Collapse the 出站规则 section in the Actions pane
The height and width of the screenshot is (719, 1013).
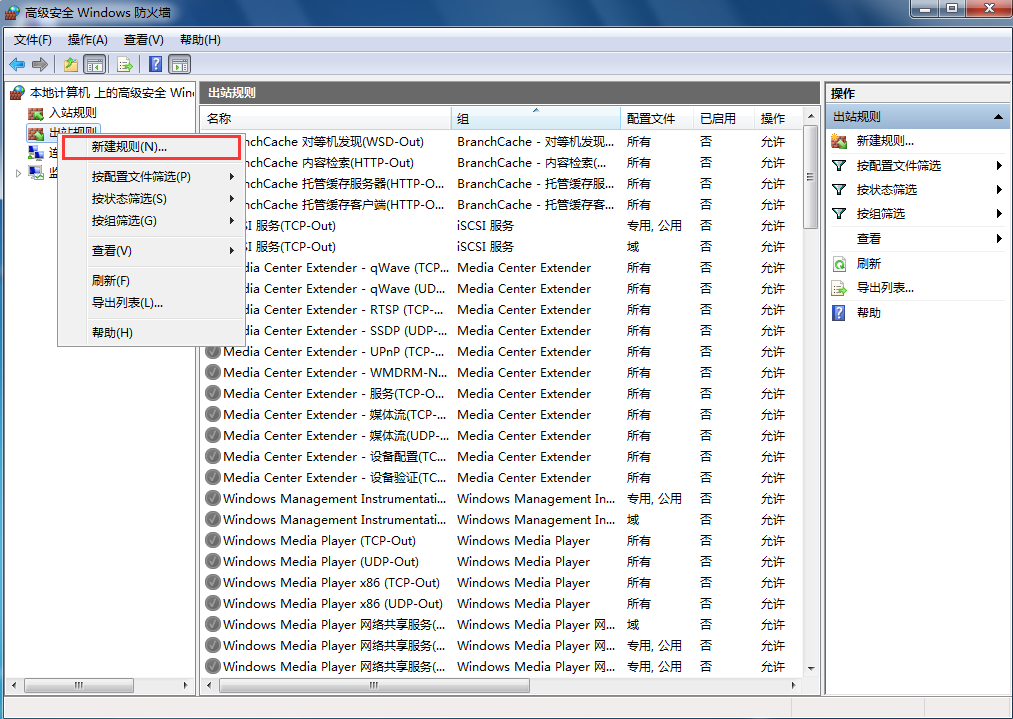point(999,117)
